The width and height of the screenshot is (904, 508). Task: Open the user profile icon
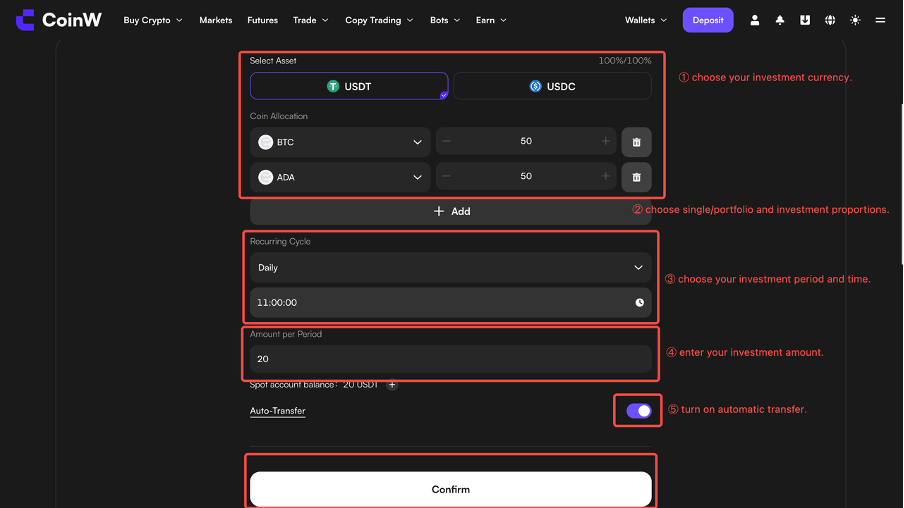[x=754, y=20]
